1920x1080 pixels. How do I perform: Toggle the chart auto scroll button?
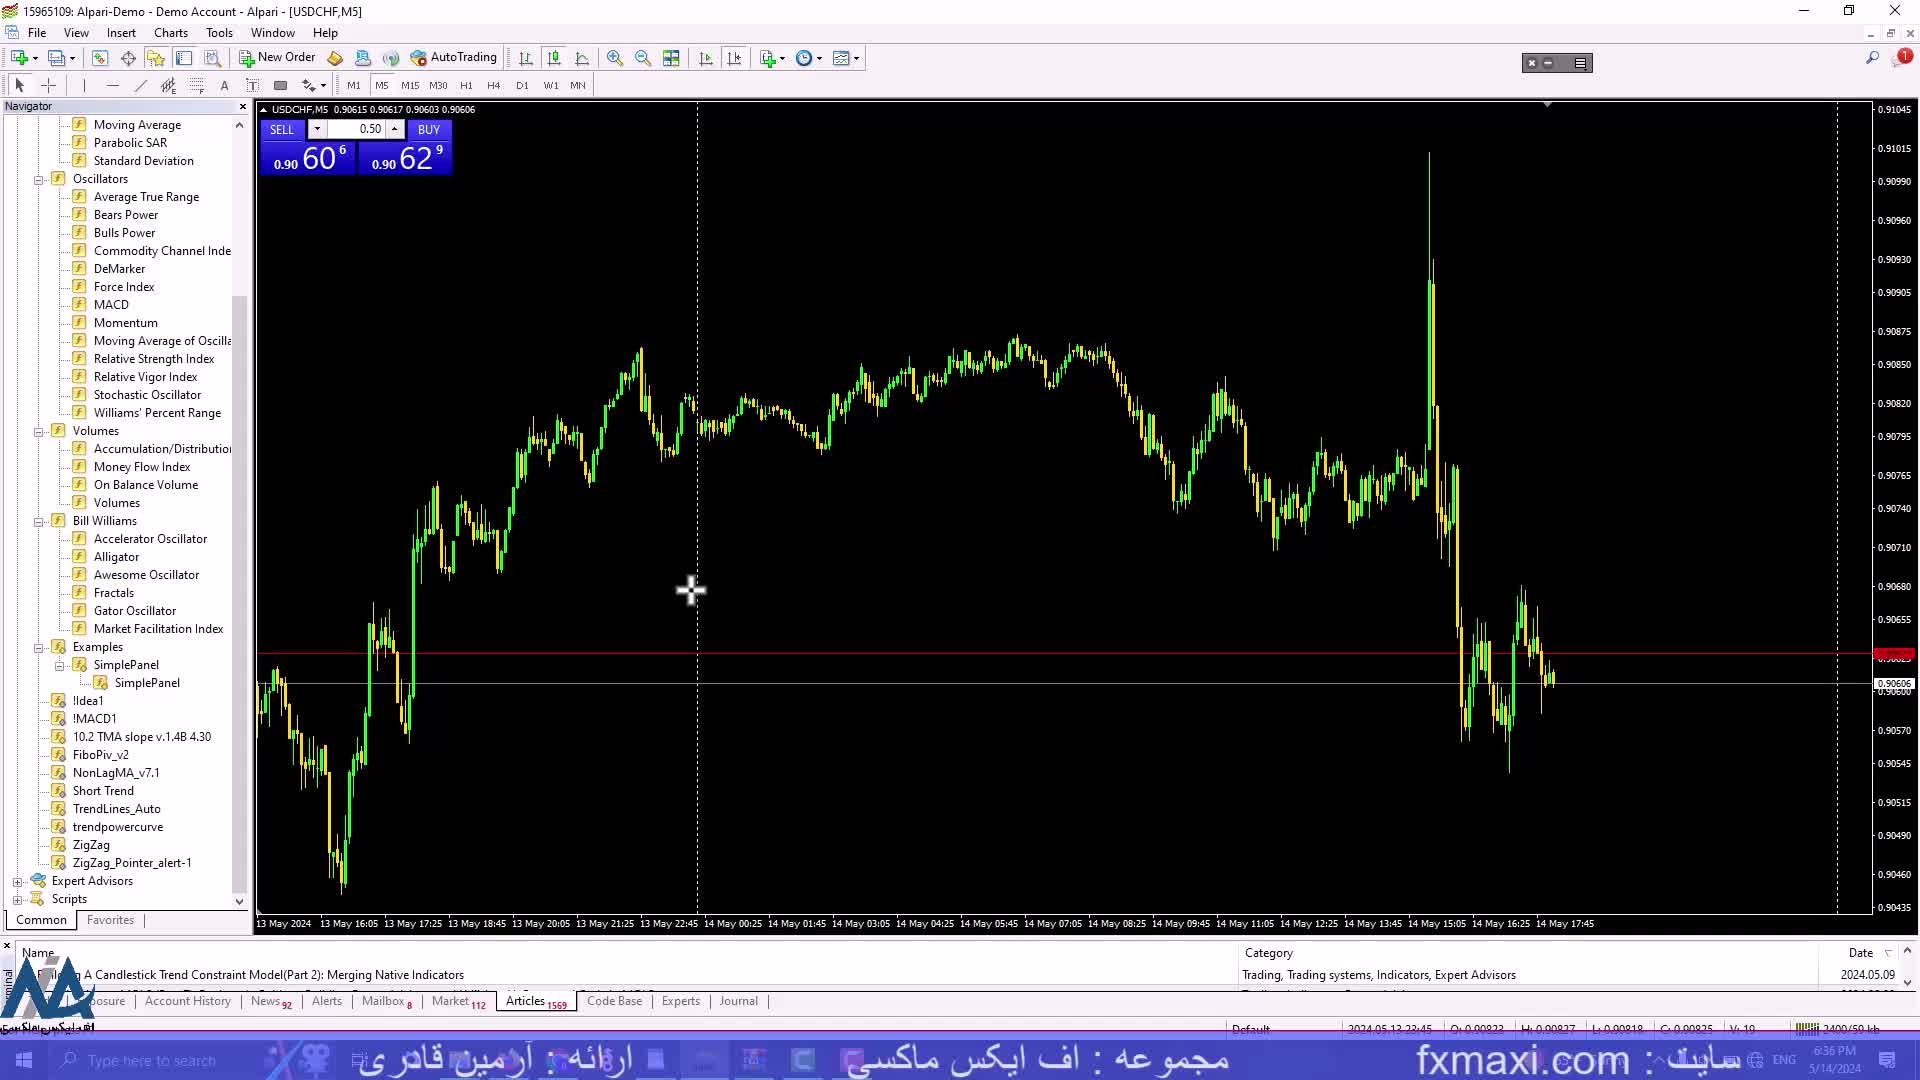click(x=706, y=58)
